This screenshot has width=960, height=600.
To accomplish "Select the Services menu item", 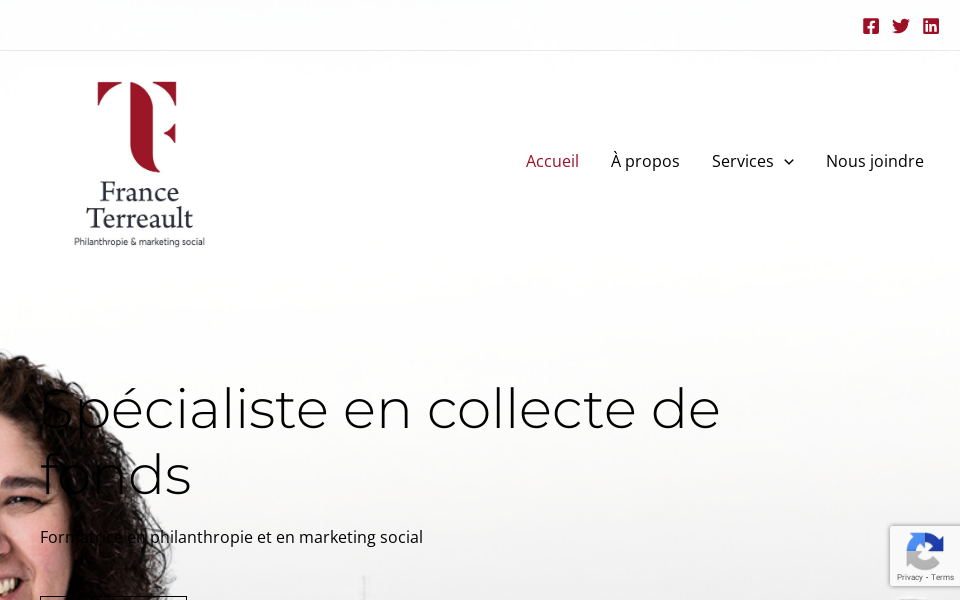I will point(742,161).
